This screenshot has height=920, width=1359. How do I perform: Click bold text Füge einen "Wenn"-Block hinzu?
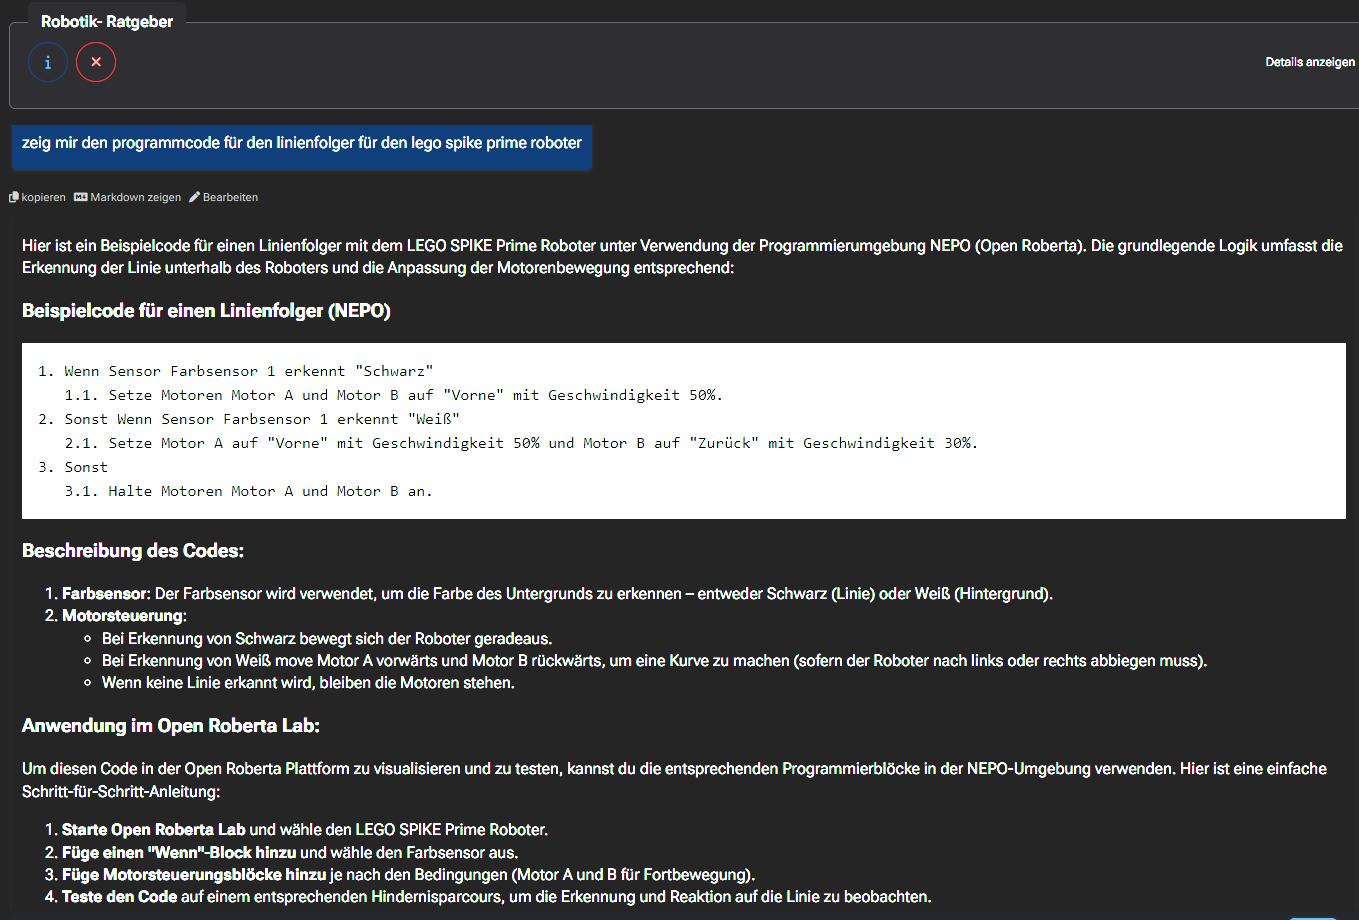coord(180,853)
